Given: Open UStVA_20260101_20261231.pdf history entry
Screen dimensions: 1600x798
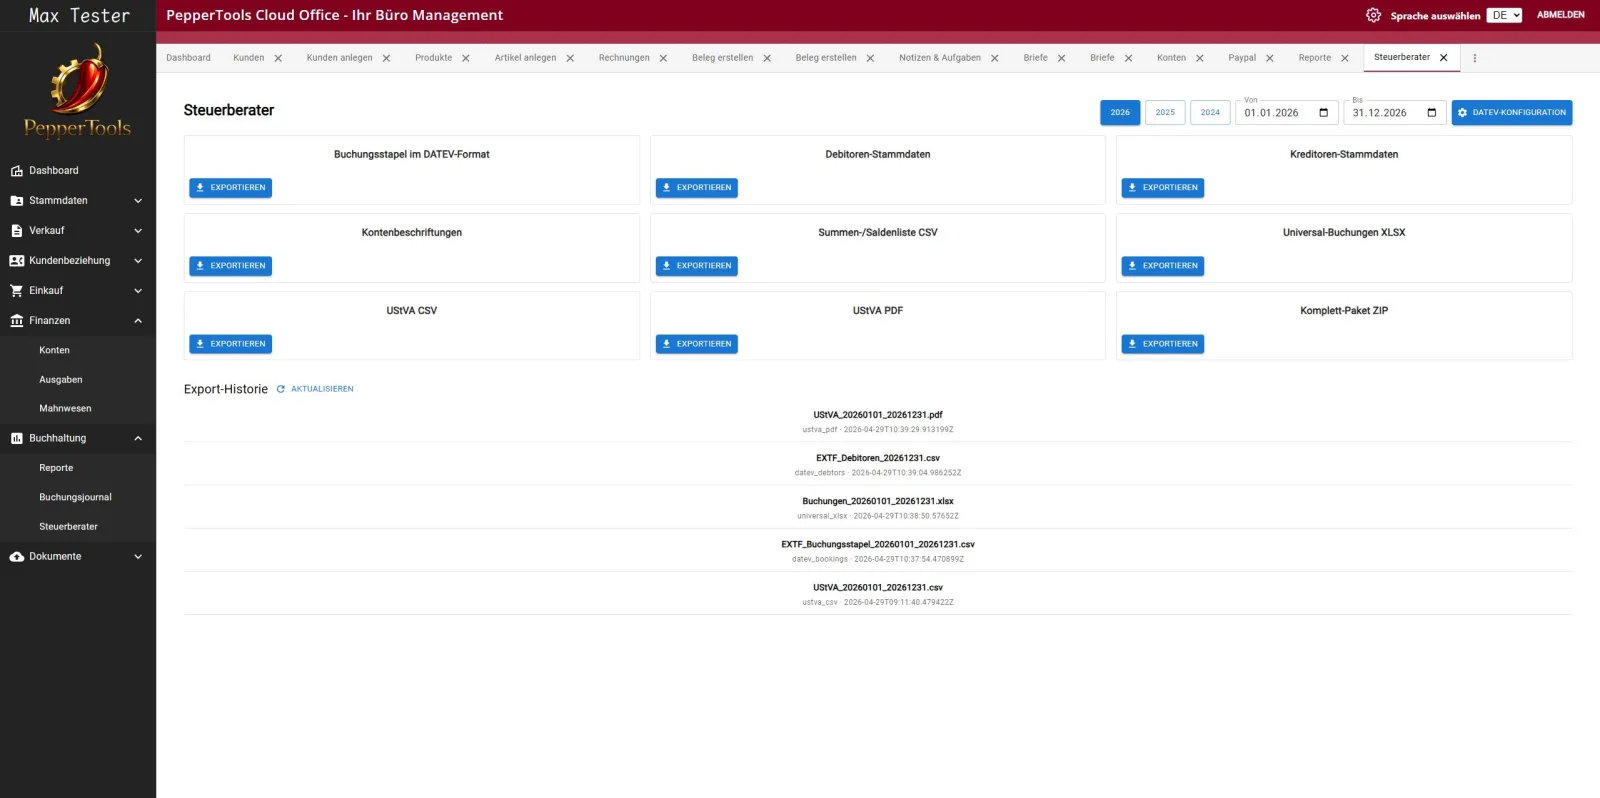Looking at the screenshot, I should click(x=878, y=421).
